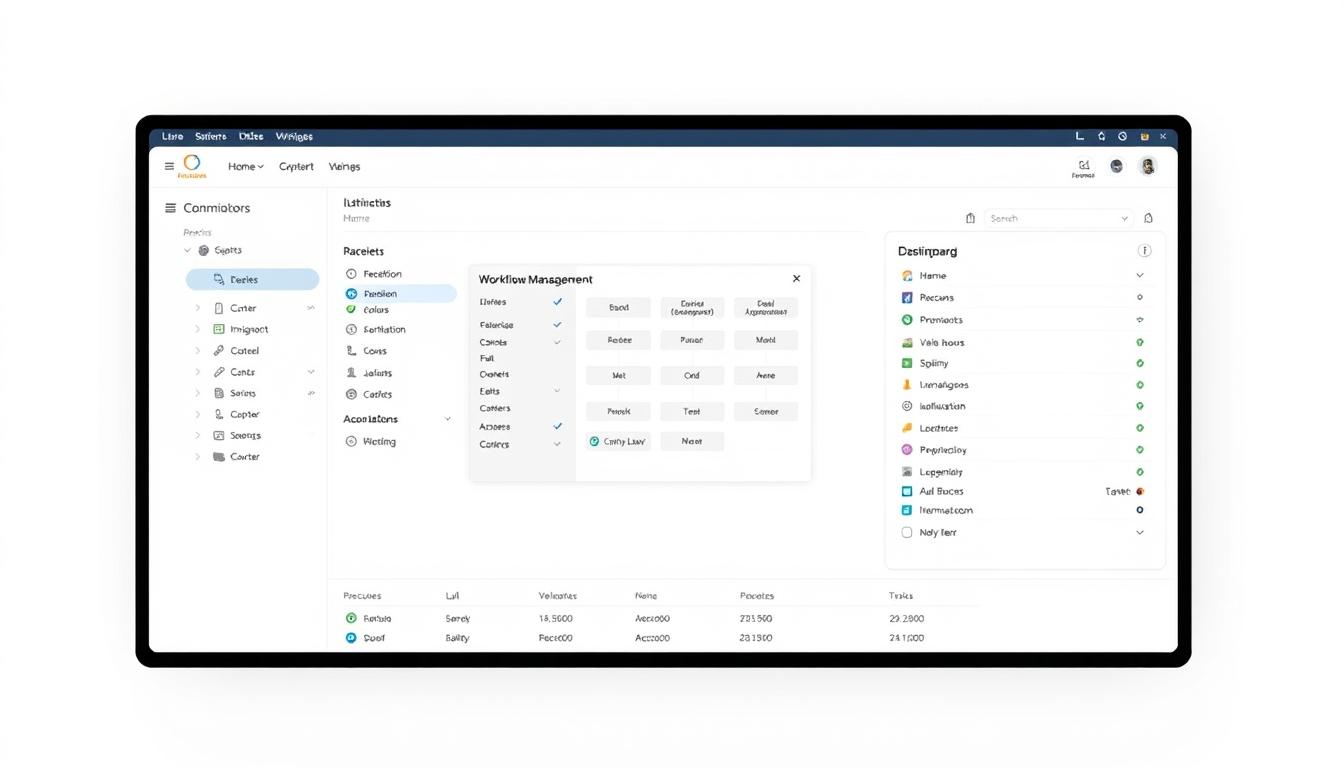Click the notification bell next to search
Image resolution: width=1344 pixels, height=768 pixels.
pyautogui.click(x=1148, y=218)
